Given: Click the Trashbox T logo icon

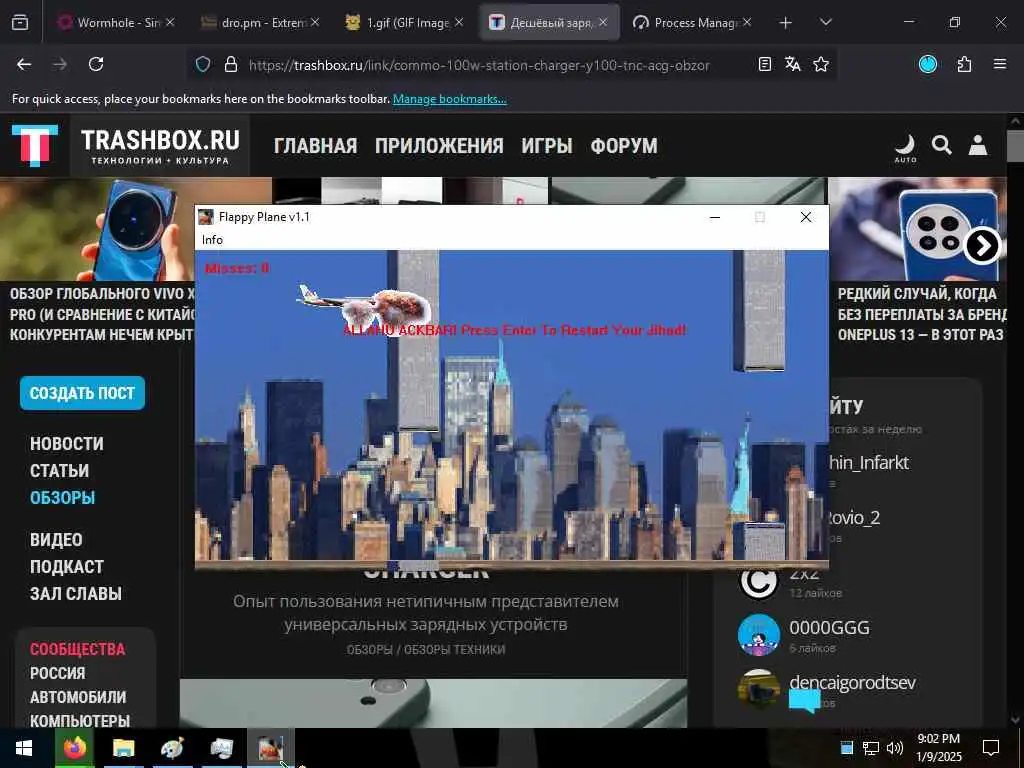Looking at the screenshot, I should pyautogui.click(x=35, y=145).
